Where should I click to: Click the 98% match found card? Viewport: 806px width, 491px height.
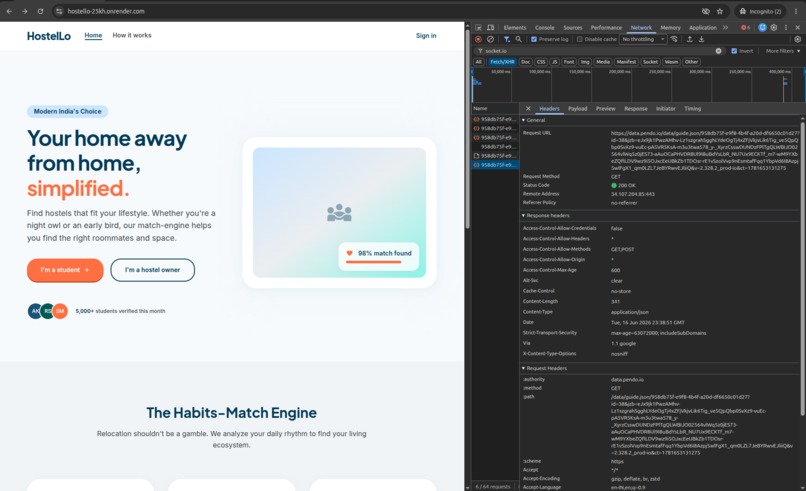tap(379, 256)
